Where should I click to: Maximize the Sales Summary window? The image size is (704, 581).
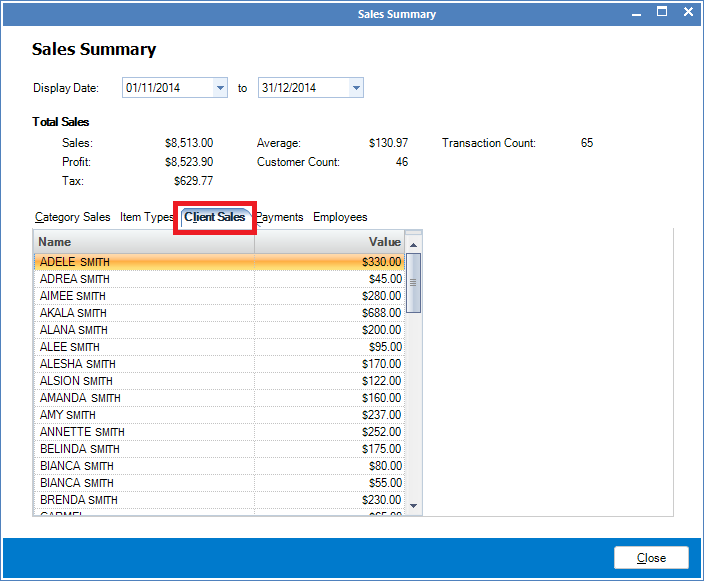point(662,12)
